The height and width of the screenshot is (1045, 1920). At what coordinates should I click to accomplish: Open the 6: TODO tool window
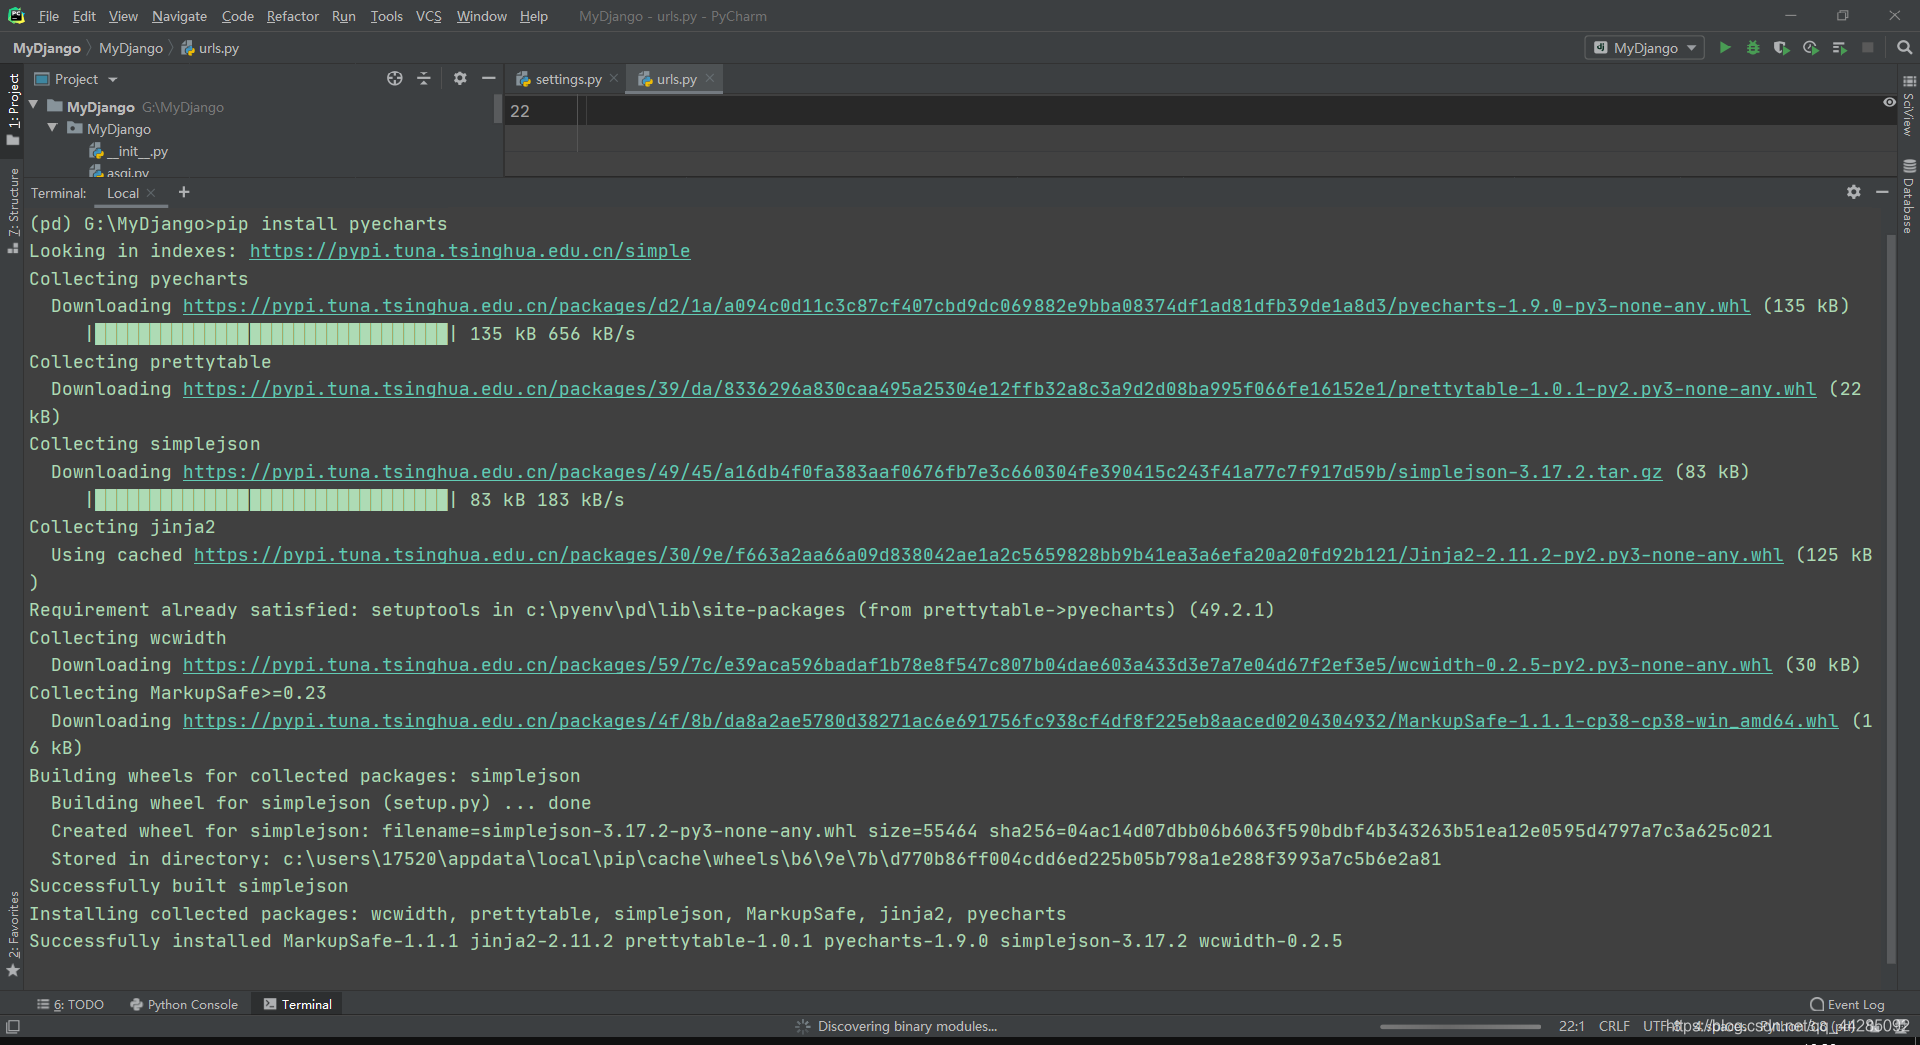(x=70, y=1004)
